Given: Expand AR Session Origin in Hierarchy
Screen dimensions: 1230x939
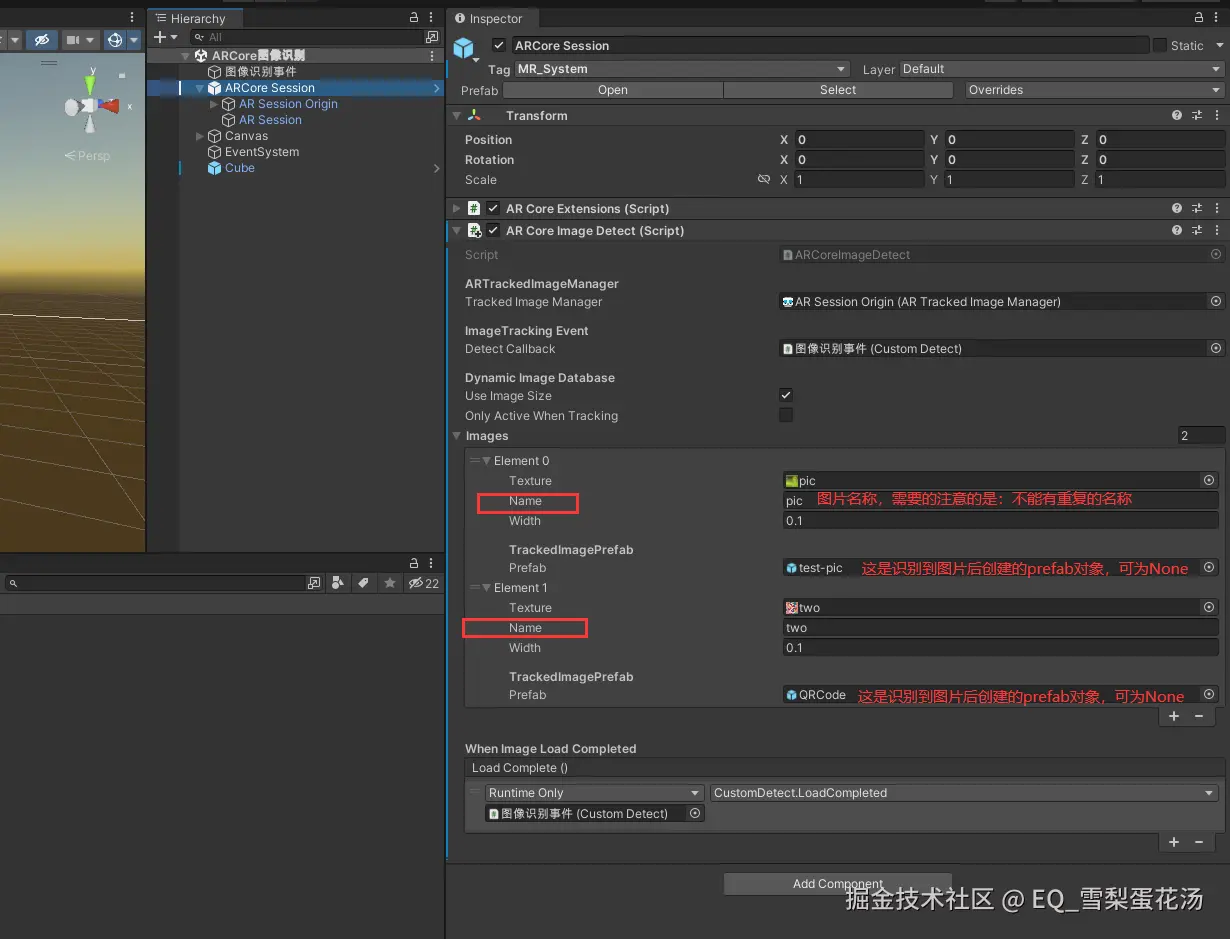Looking at the screenshot, I should coord(214,104).
